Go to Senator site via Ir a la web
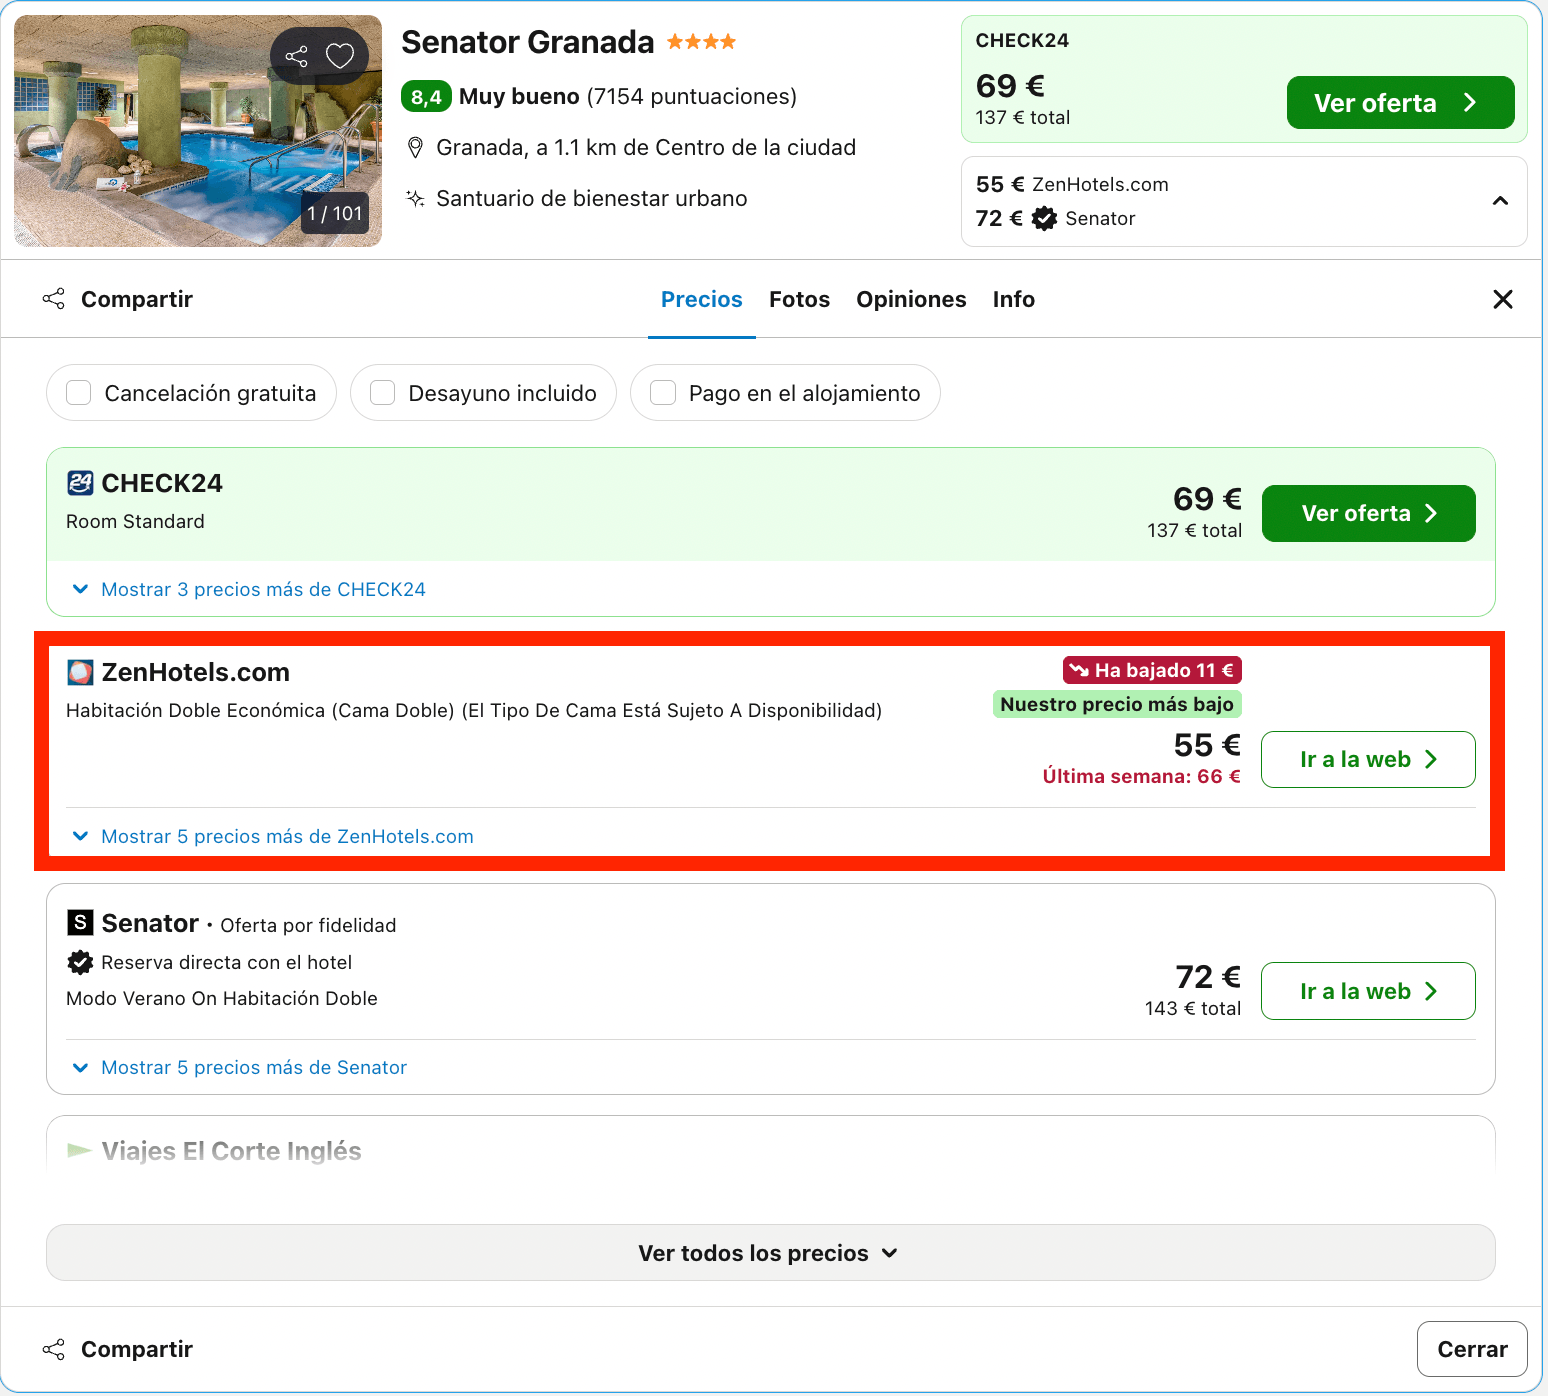This screenshot has height=1396, width=1548. coord(1368,991)
